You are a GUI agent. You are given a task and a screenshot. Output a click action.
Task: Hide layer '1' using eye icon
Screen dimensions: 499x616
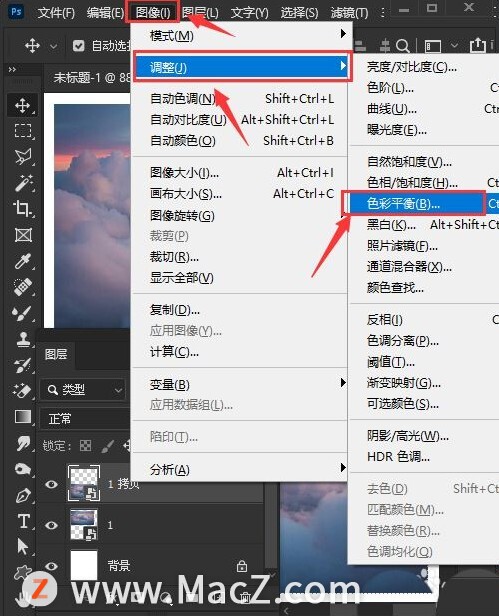point(51,525)
